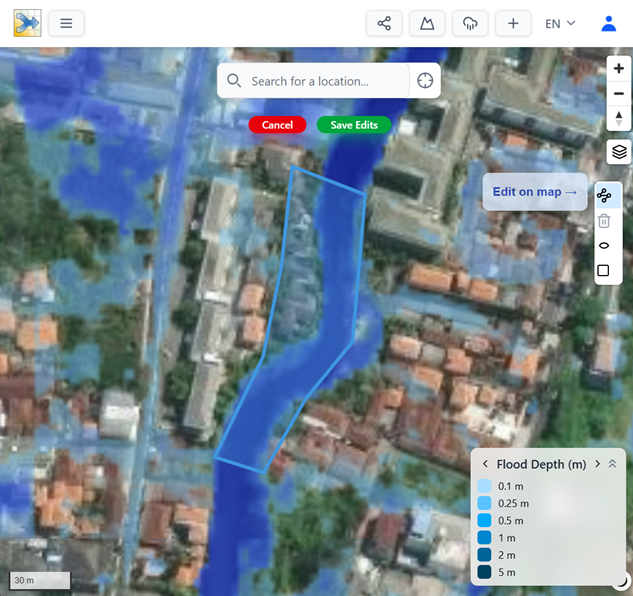
Task: Select the rectangle draw tool
Action: click(x=604, y=271)
